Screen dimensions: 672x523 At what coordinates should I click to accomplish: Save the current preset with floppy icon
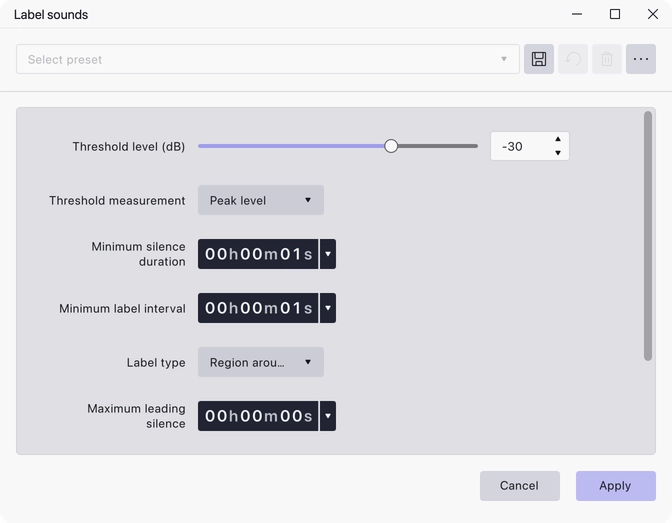pos(539,59)
